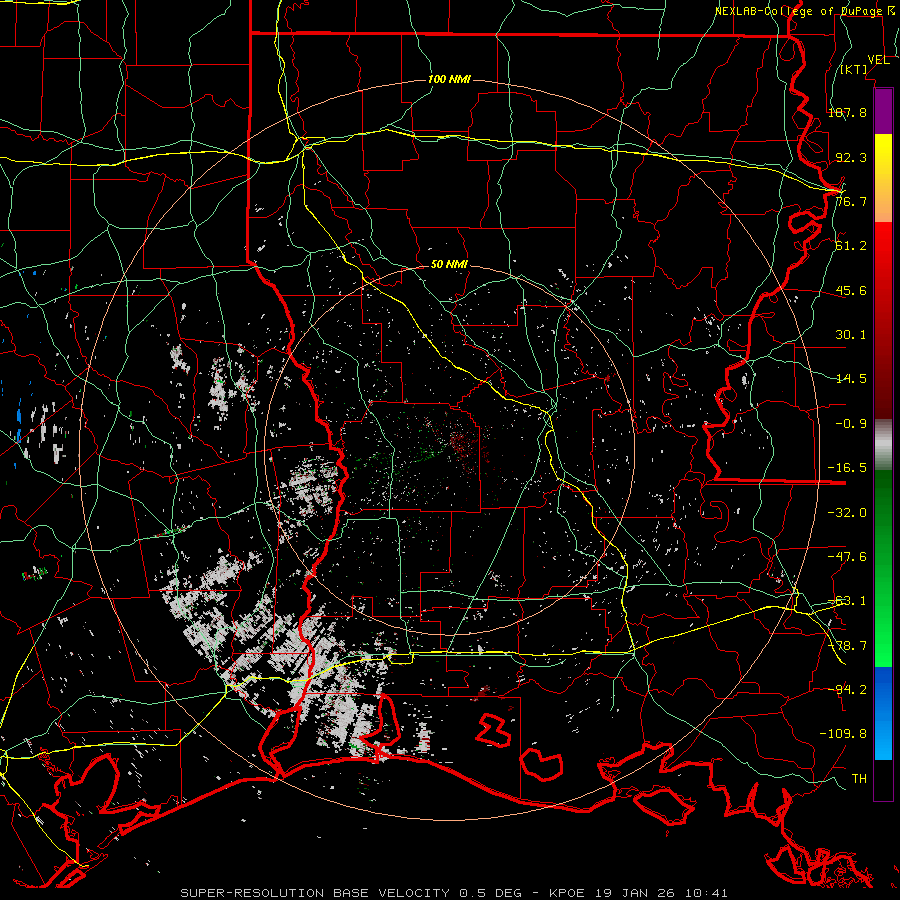Click the purple segment of the color bar
This screenshot has height=900, width=900.
coord(883,111)
